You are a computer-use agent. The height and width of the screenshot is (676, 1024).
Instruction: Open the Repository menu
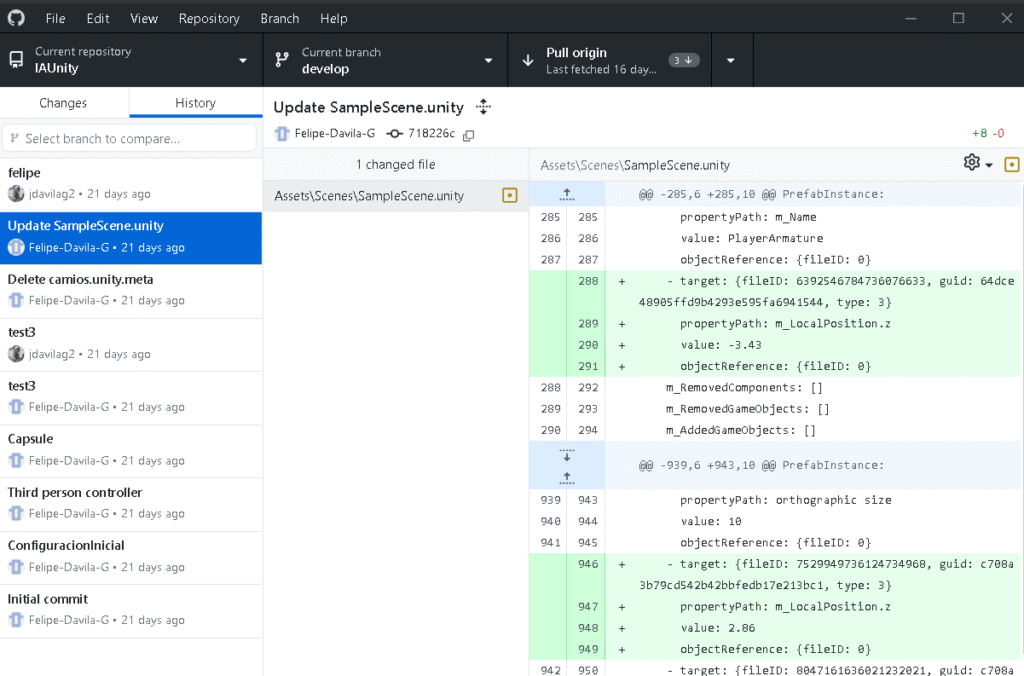(209, 18)
